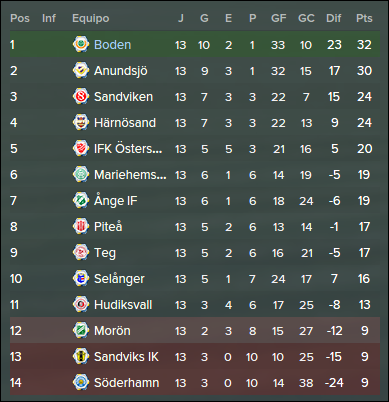The width and height of the screenshot is (389, 402).
Task: Click the Sandviks IK club badge
Action: point(81,356)
